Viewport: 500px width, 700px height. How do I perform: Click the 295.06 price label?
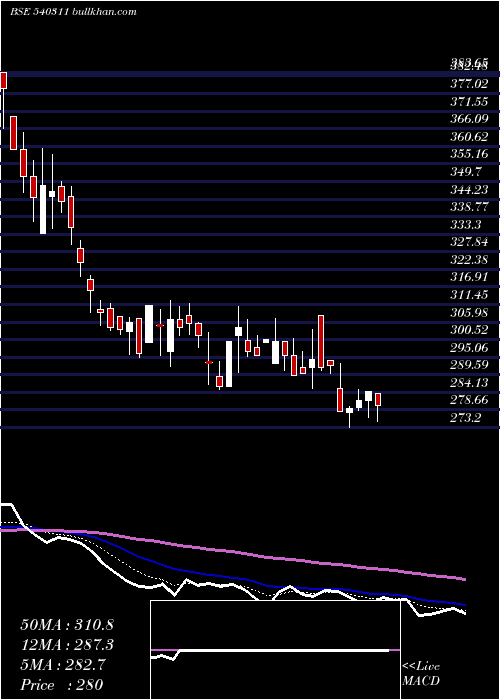(x=469, y=347)
